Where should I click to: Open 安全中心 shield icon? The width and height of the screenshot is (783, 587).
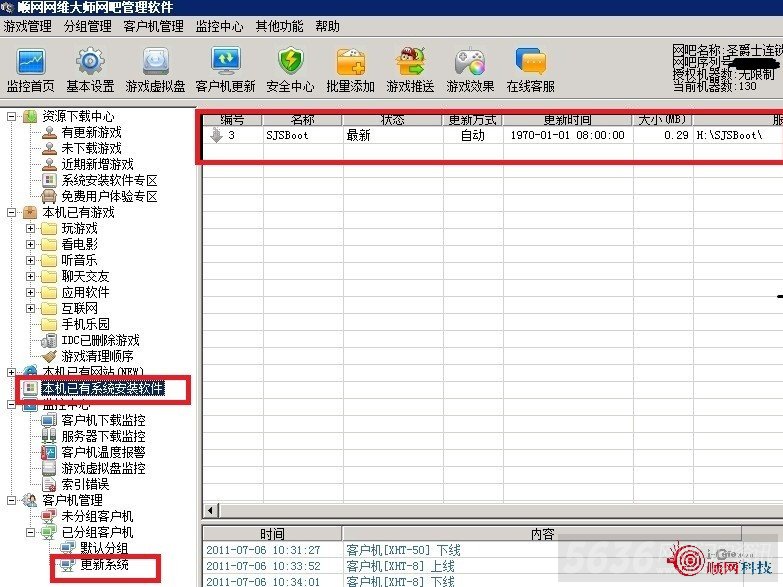[291, 62]
